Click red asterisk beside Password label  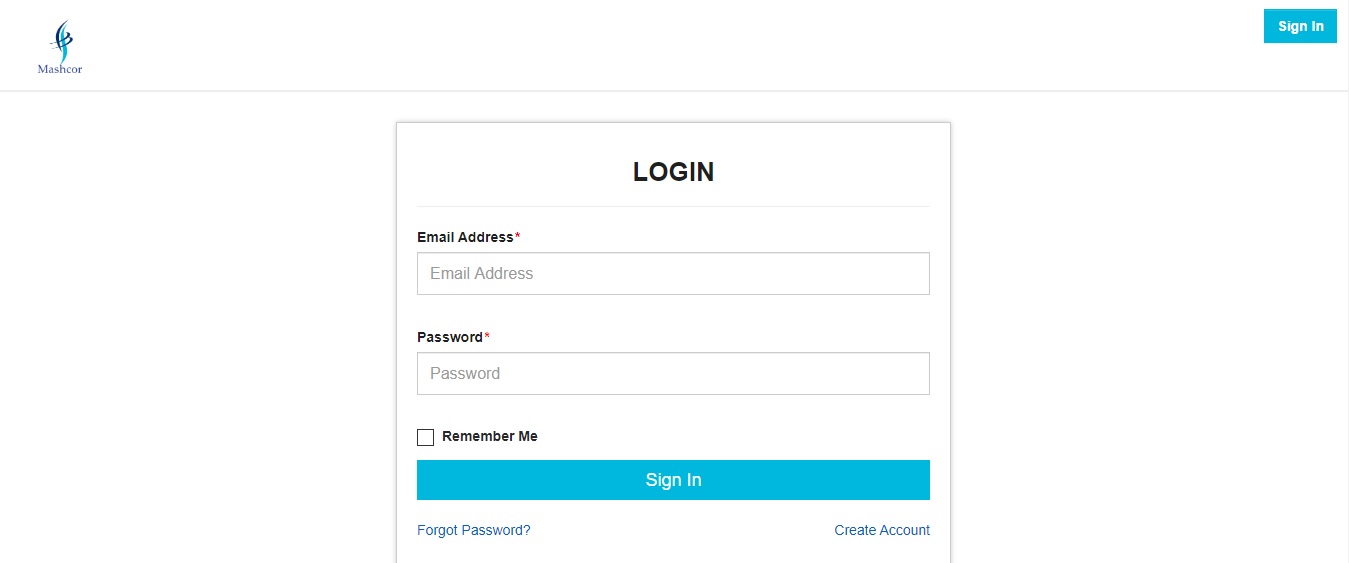pos(487,336)
